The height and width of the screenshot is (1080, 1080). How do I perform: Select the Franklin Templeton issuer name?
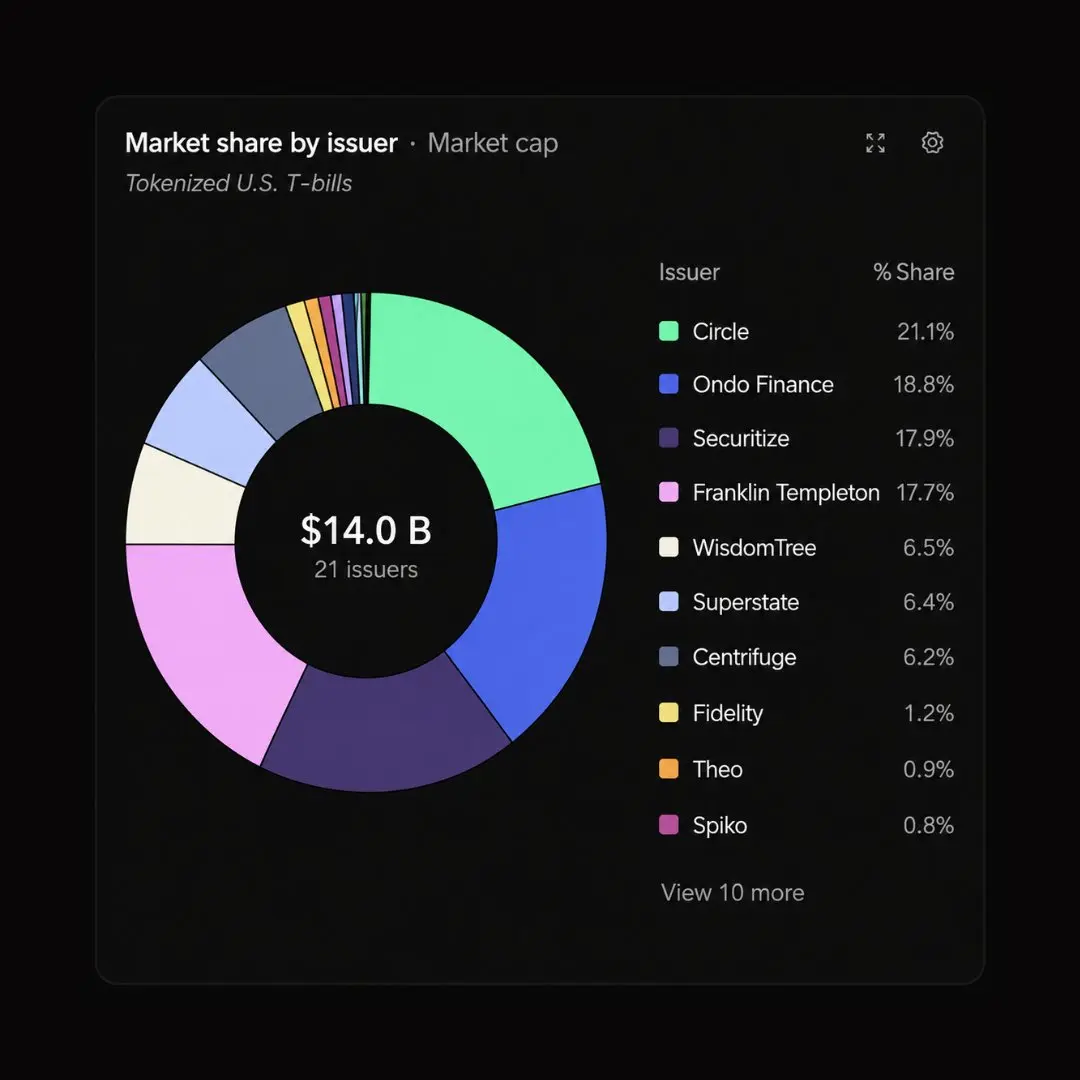(786, 492)
